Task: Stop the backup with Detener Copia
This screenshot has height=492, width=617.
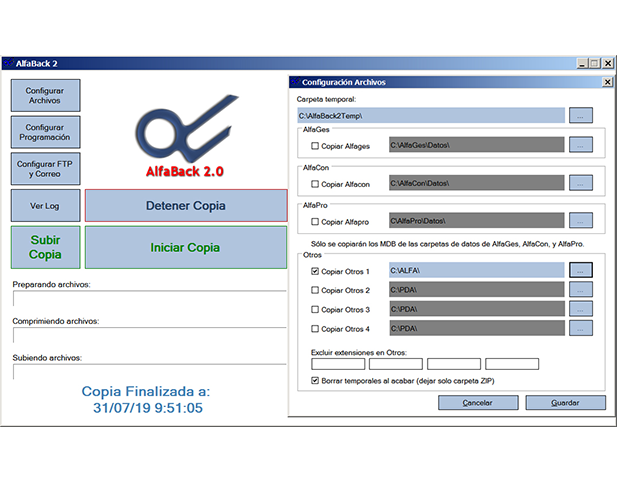Action: [x=186, y=205]
